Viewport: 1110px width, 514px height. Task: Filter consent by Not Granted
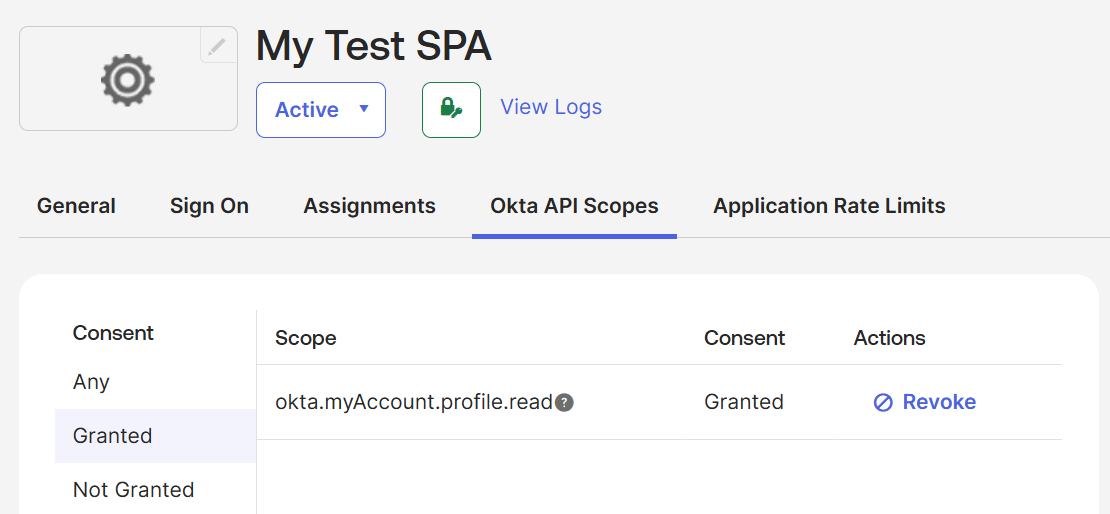point(156,489)
